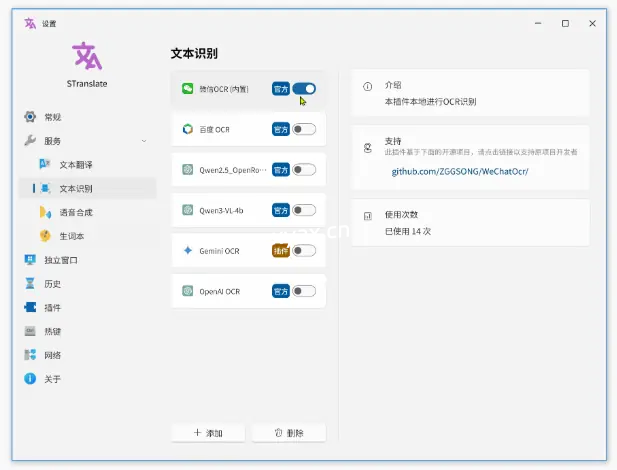
Task: Click the WeChat OCR service icon
Action: (x=187, y=89)
